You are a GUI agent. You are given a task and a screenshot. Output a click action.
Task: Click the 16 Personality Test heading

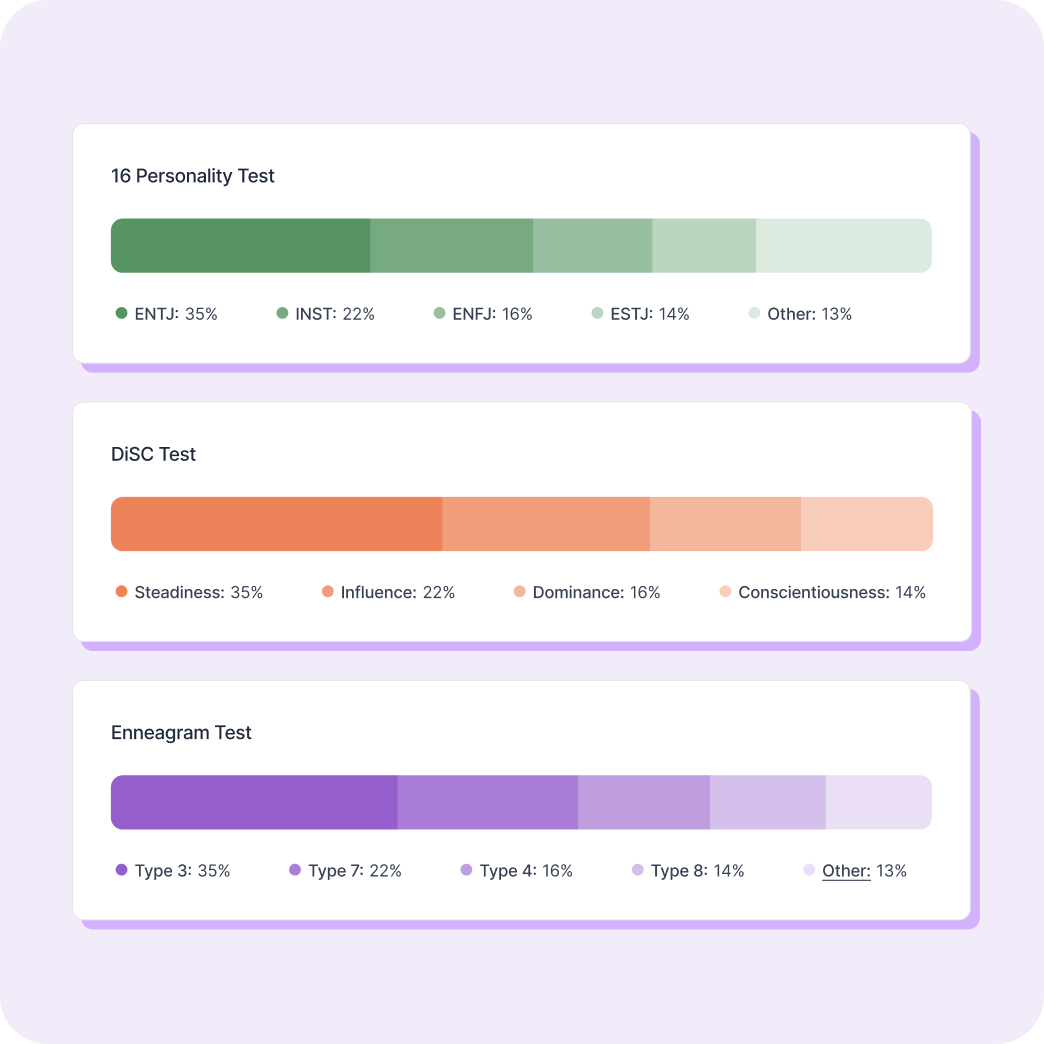pyautogui.click(x=193, y=176)
